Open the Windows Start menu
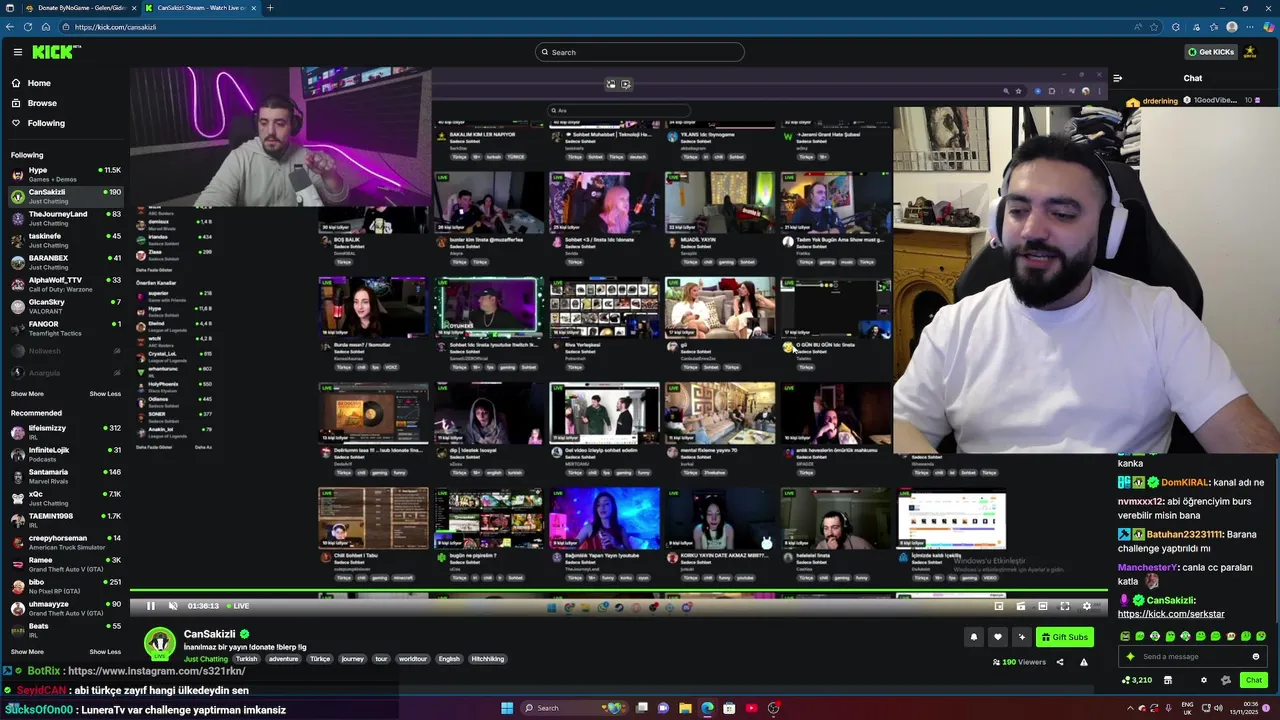Viewport: 1280px width, 720px height. [507, 708]
